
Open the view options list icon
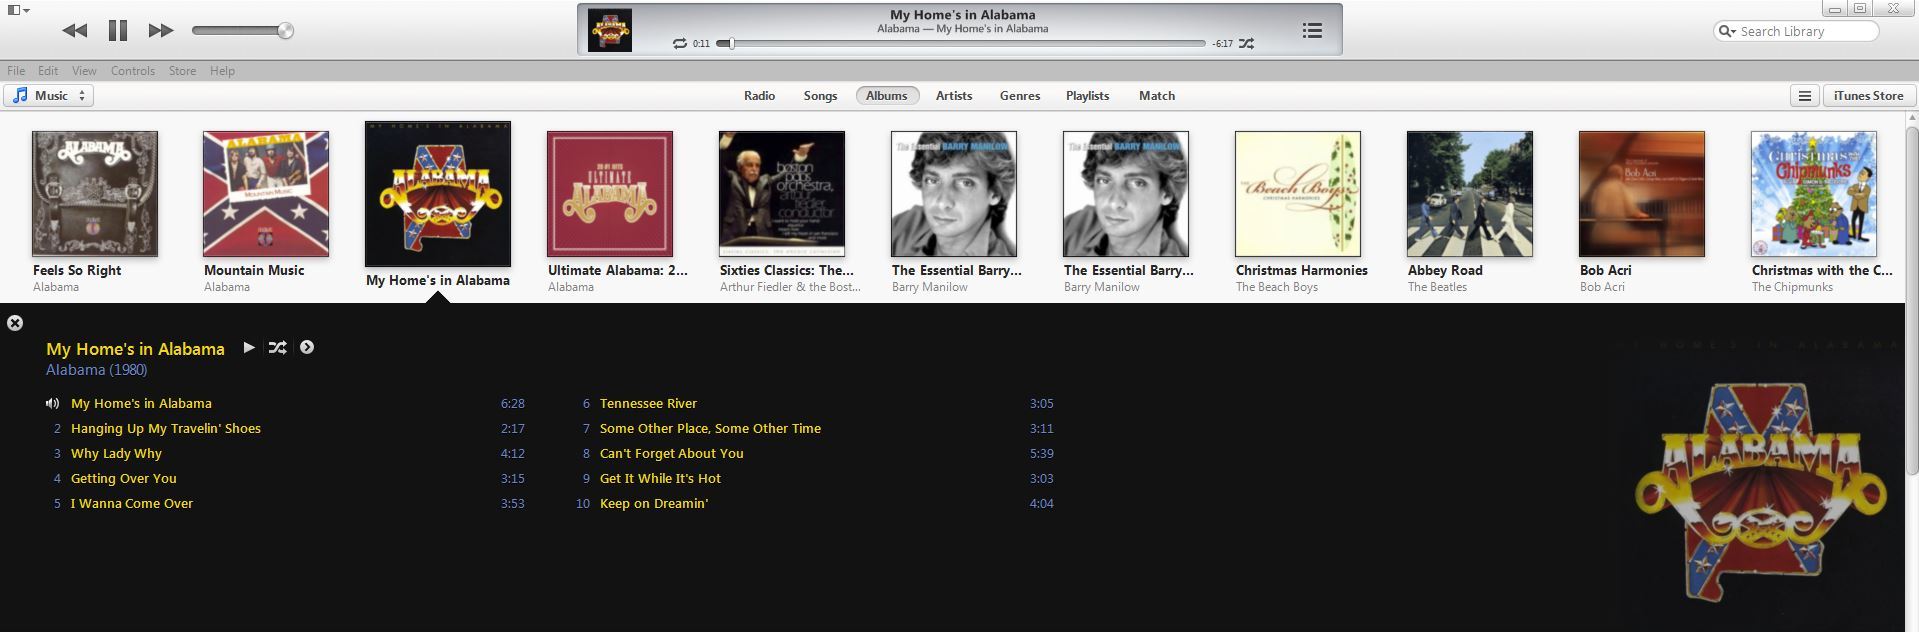(1804, 96)
